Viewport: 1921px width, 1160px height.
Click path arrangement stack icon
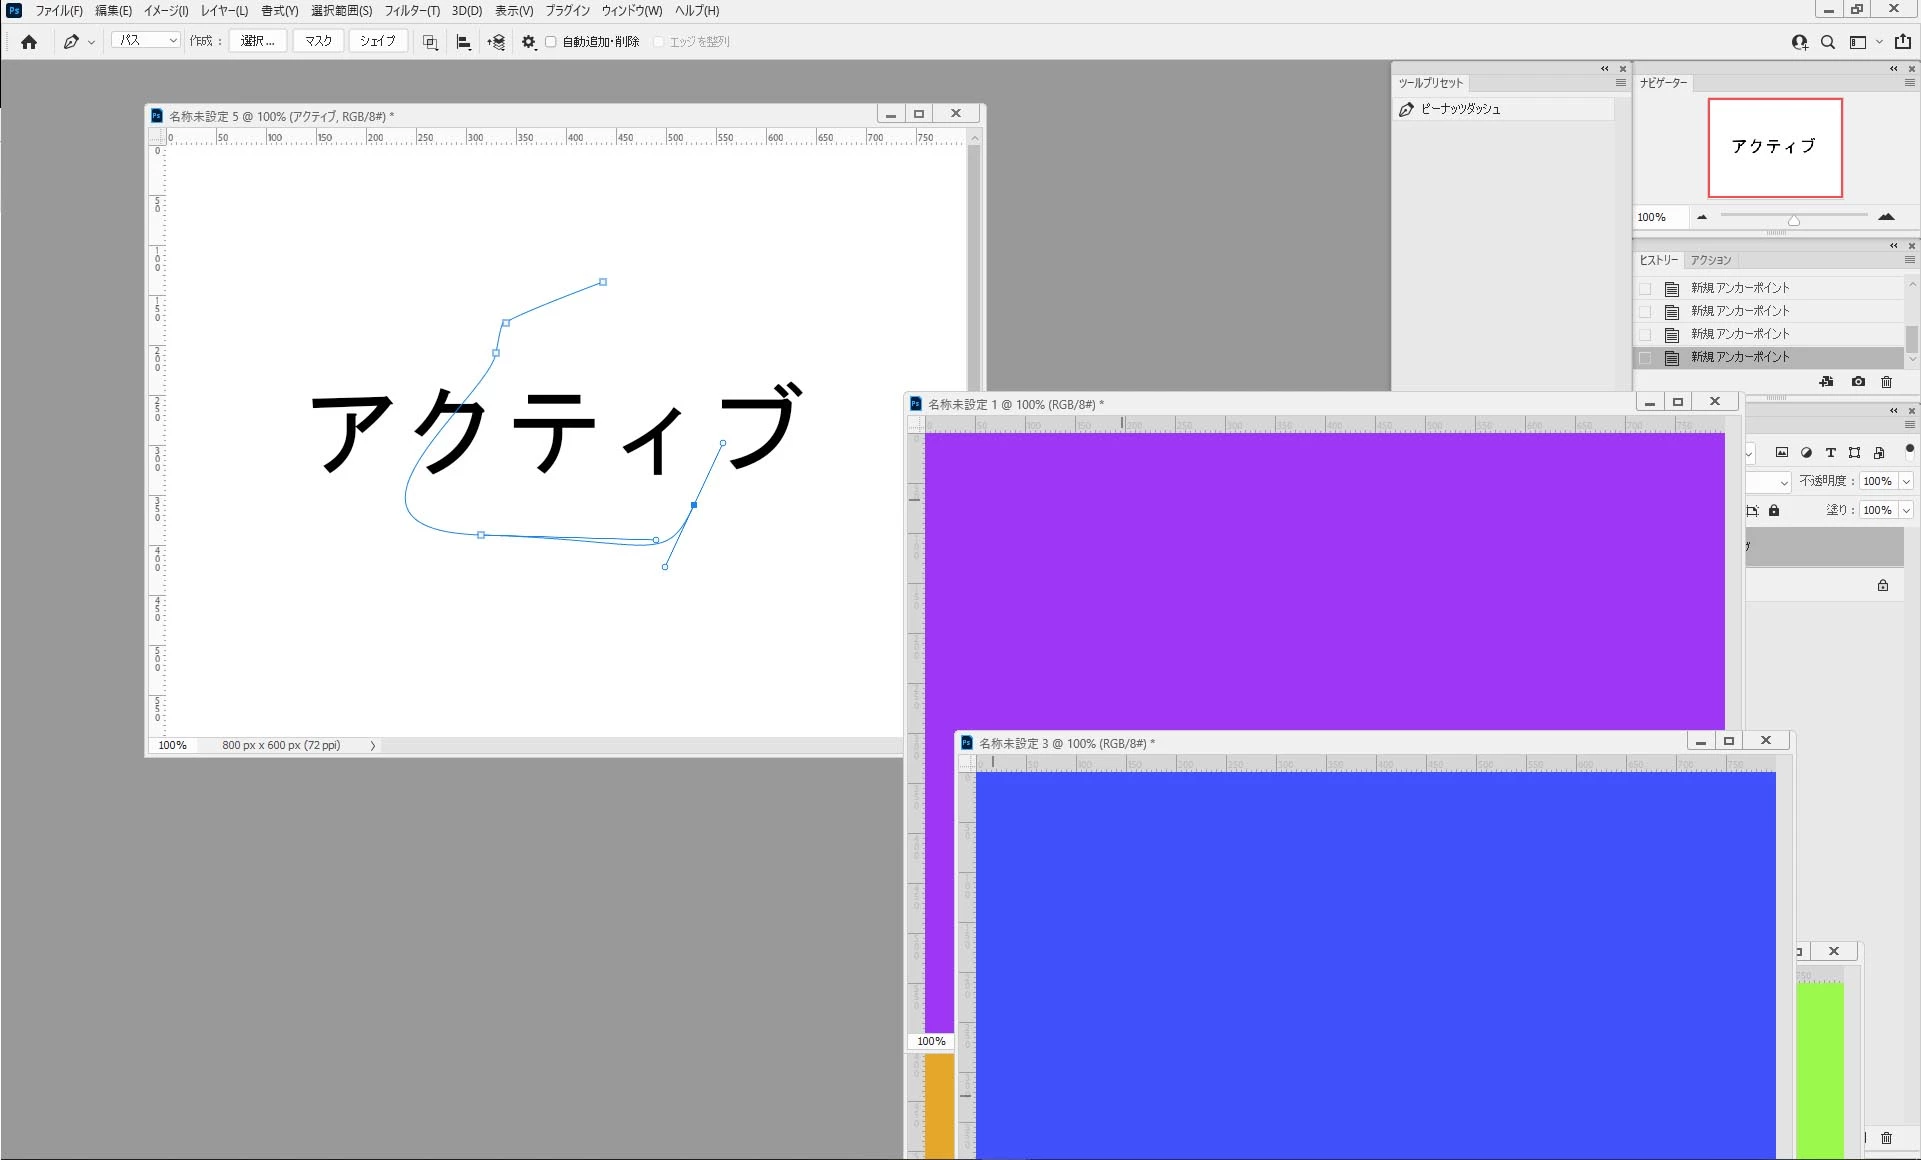[x=496, y=42]
